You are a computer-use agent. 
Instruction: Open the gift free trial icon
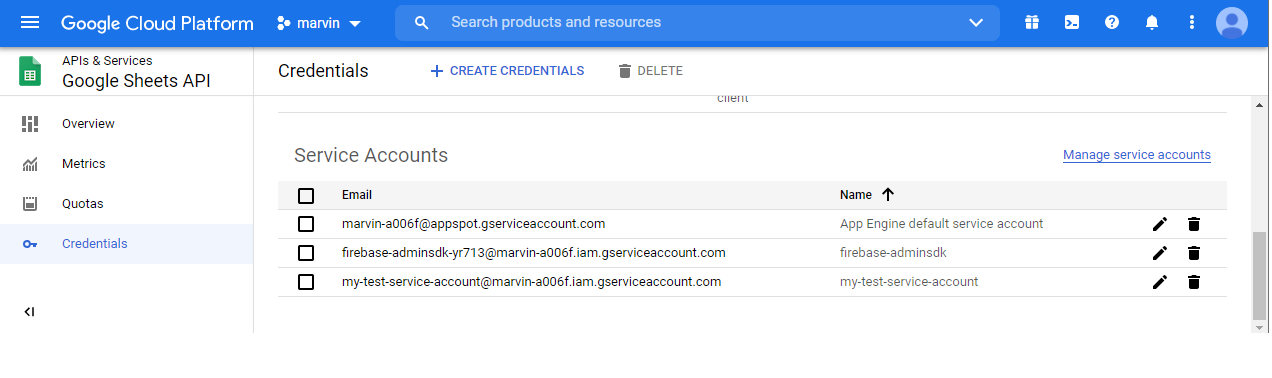point(1032,22)
